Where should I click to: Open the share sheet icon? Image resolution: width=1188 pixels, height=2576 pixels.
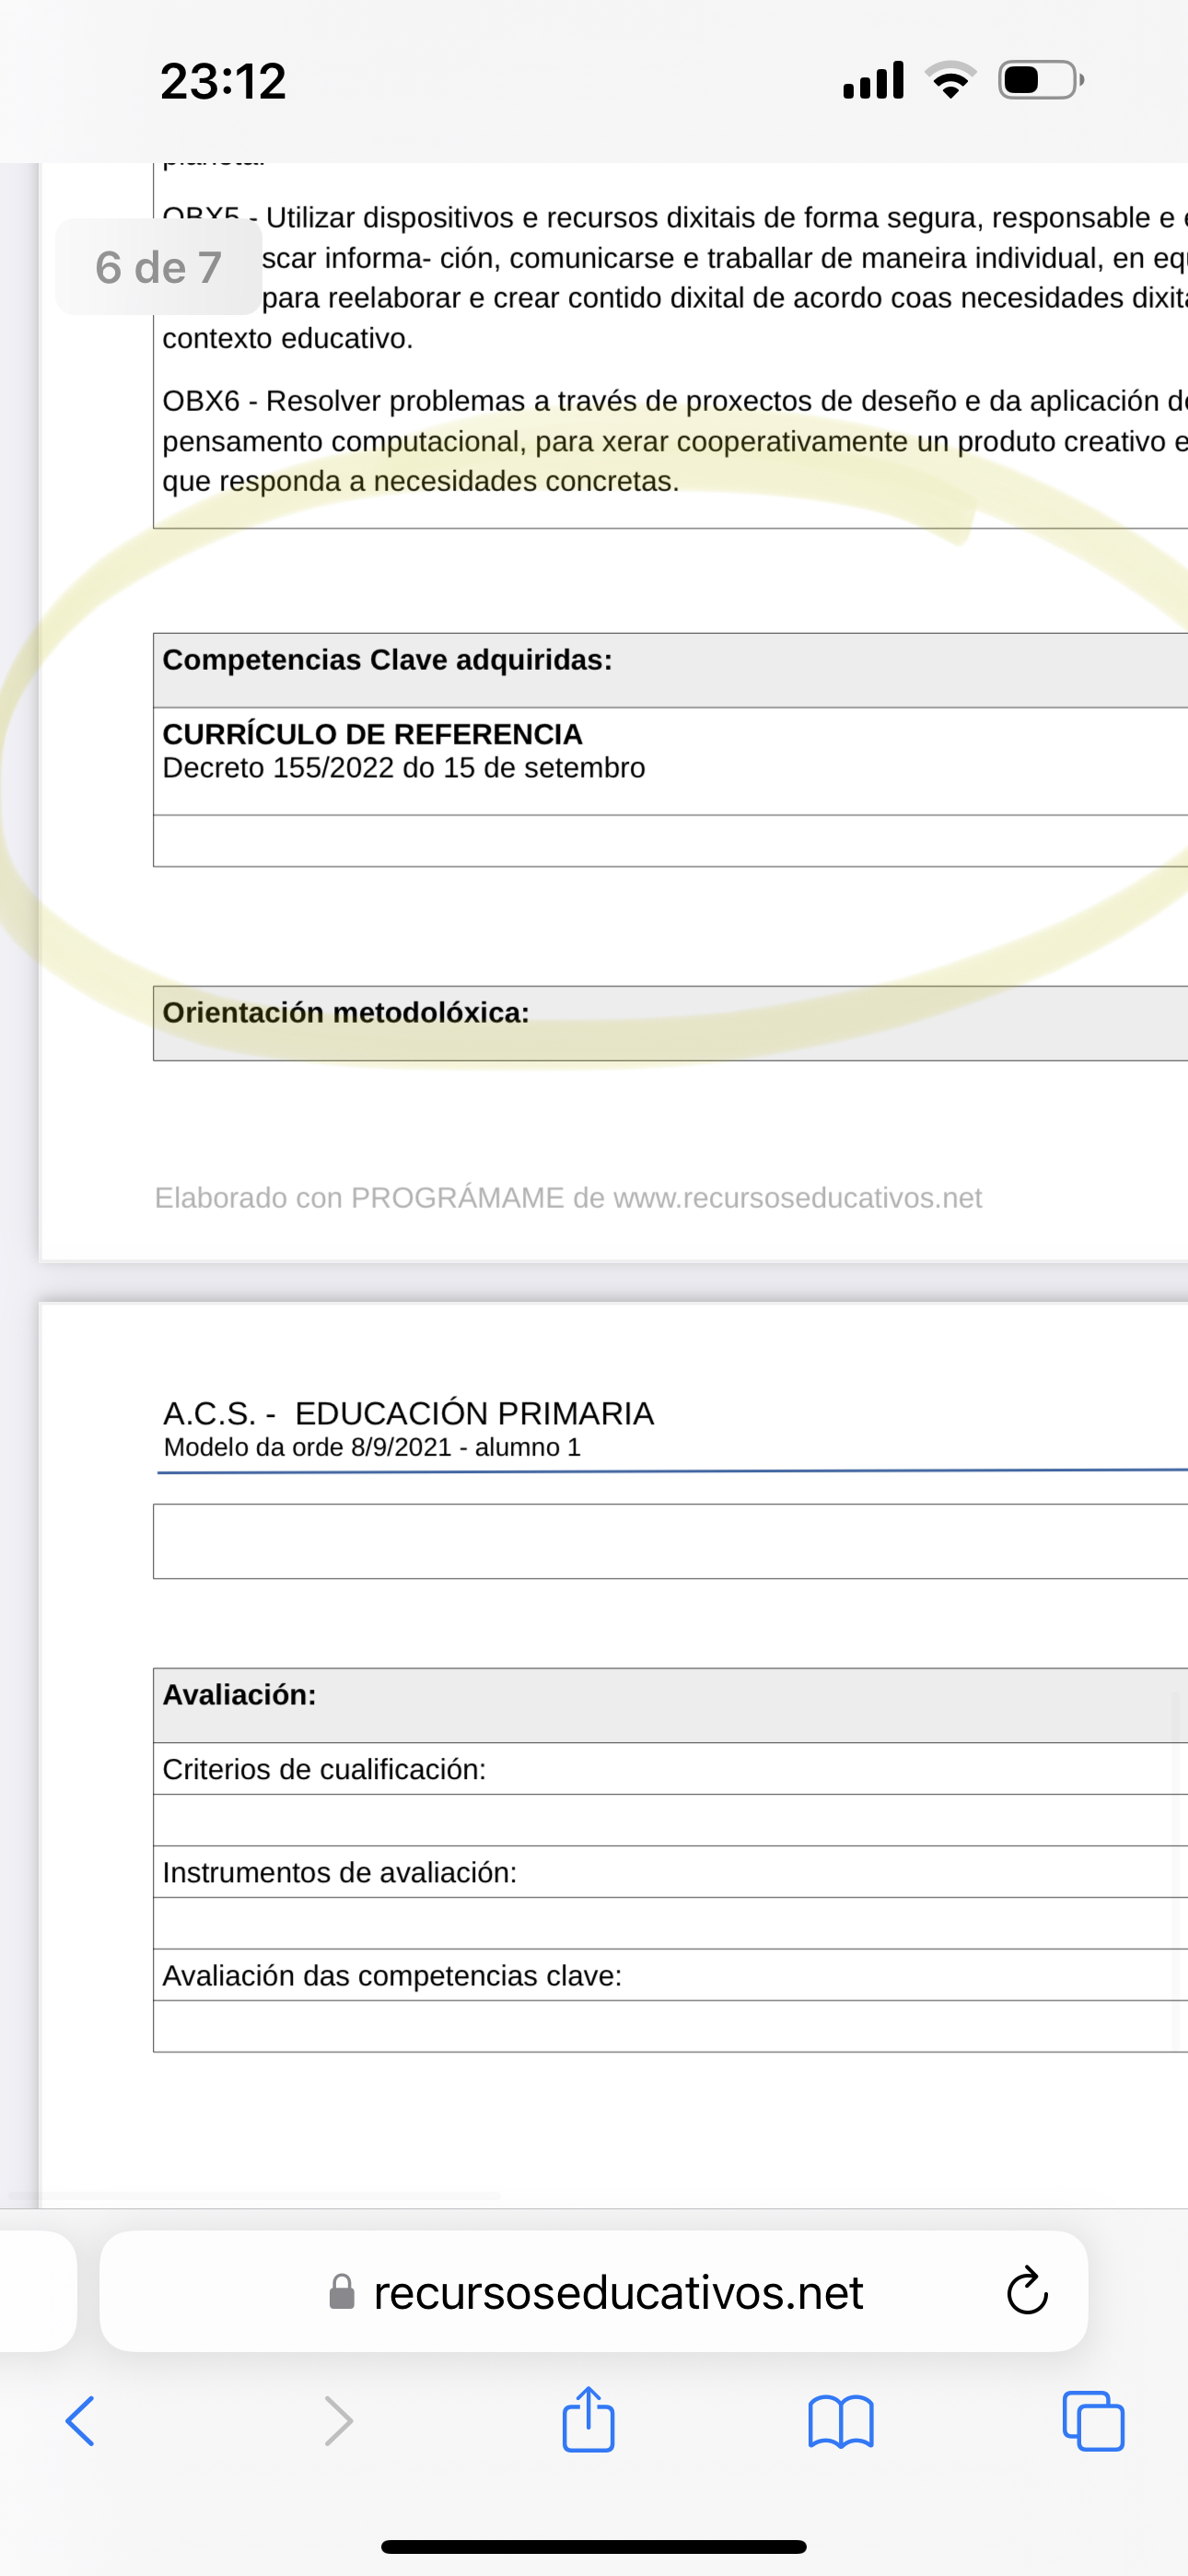[588, 2419]
